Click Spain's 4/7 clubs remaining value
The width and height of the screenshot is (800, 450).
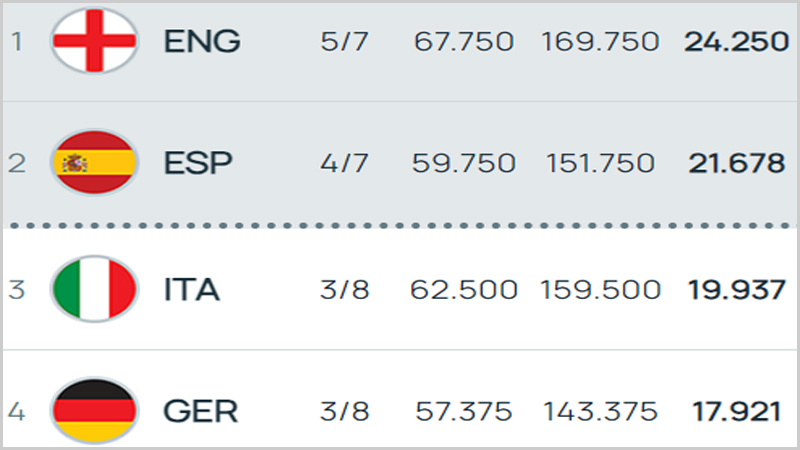coord(344,163)
